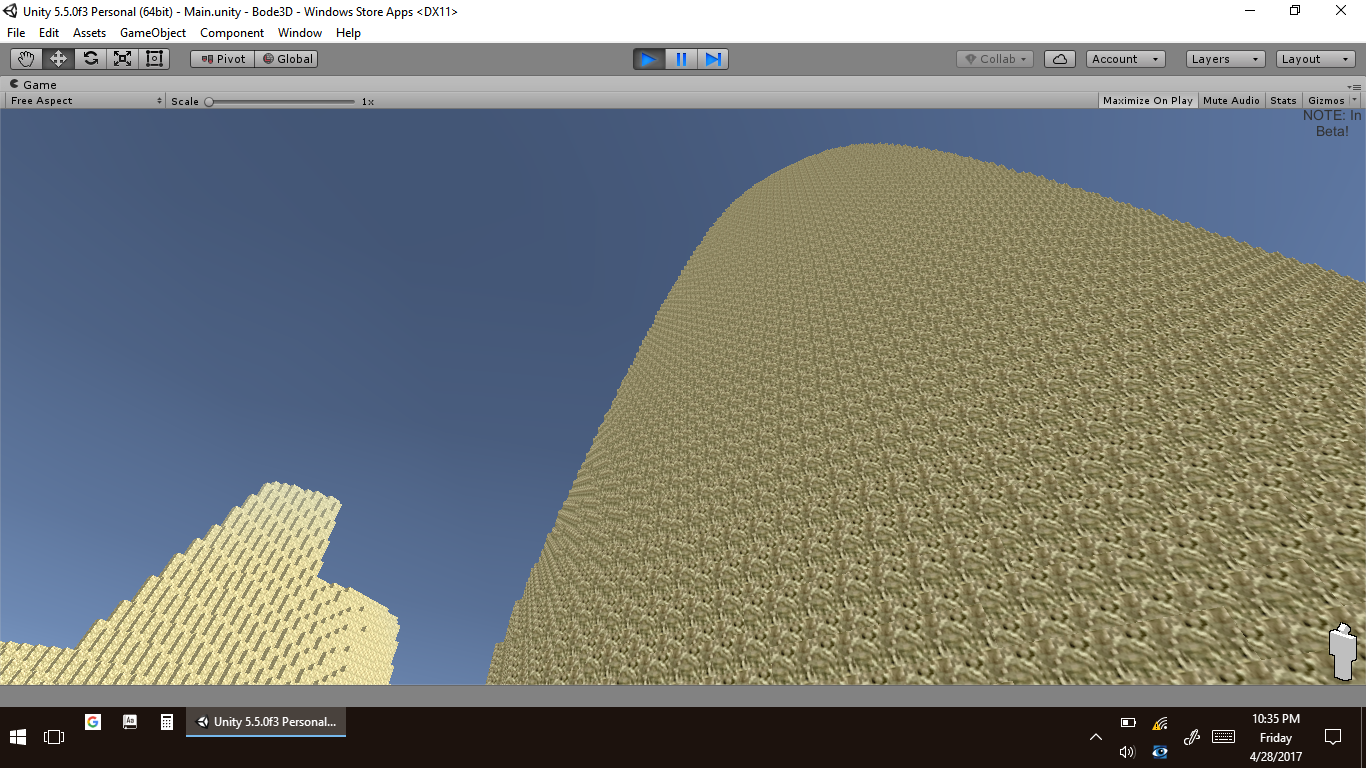Show the Stats overlay
The image size is (1366, 768).
tap(1283, 101)
